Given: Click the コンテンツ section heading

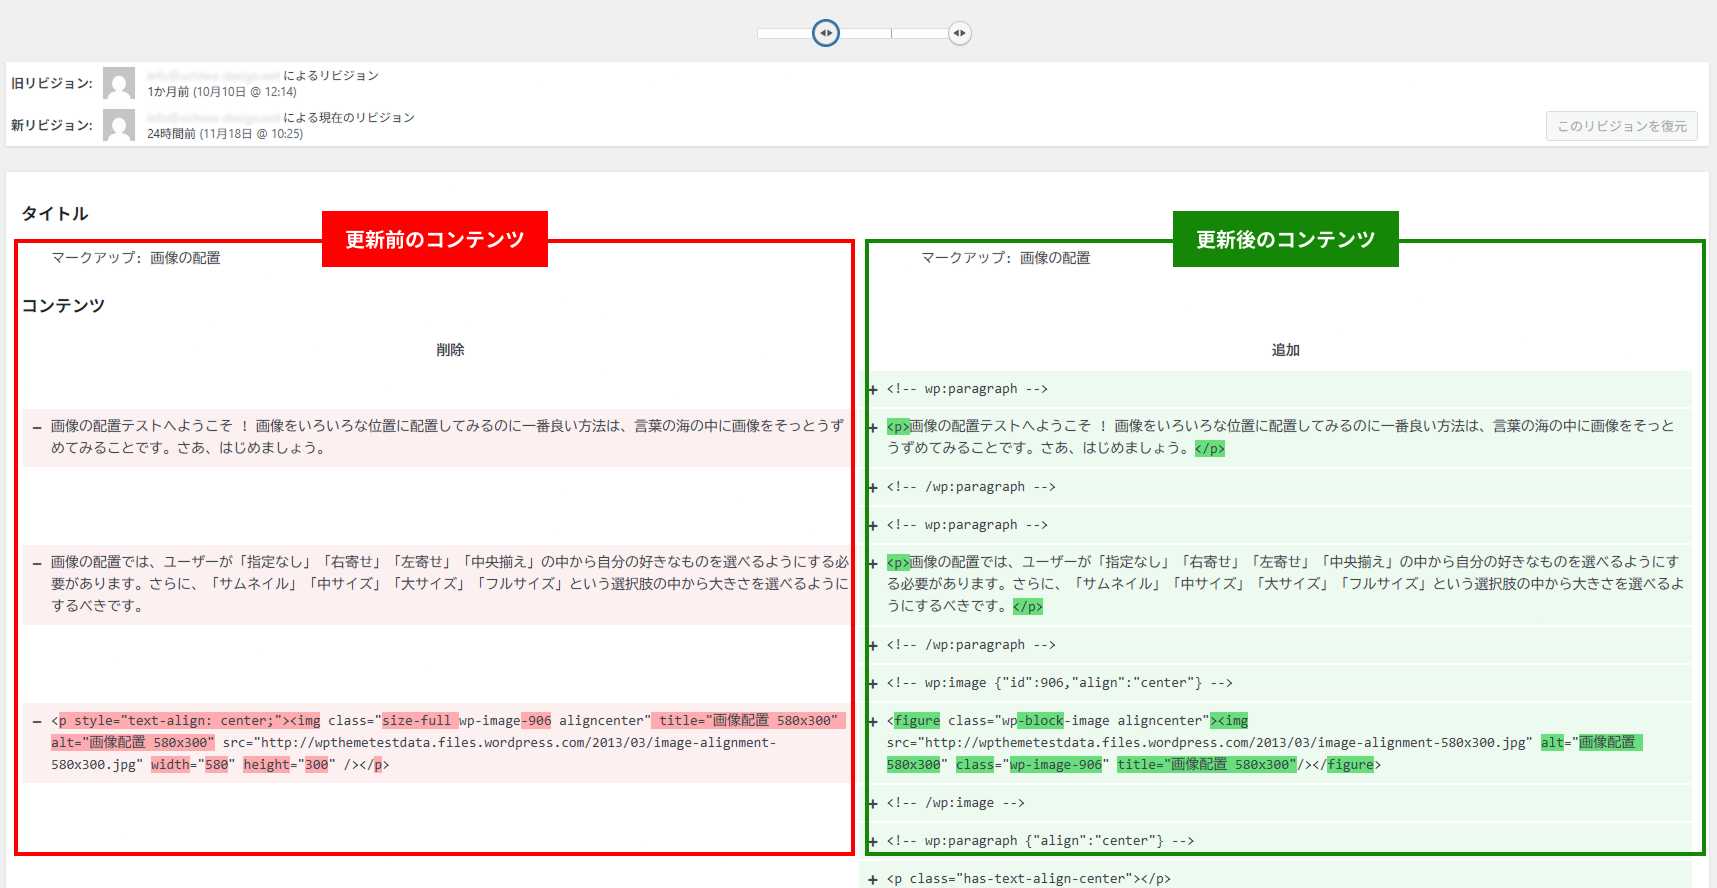Looking at the screenshot, I should (63, 306).
